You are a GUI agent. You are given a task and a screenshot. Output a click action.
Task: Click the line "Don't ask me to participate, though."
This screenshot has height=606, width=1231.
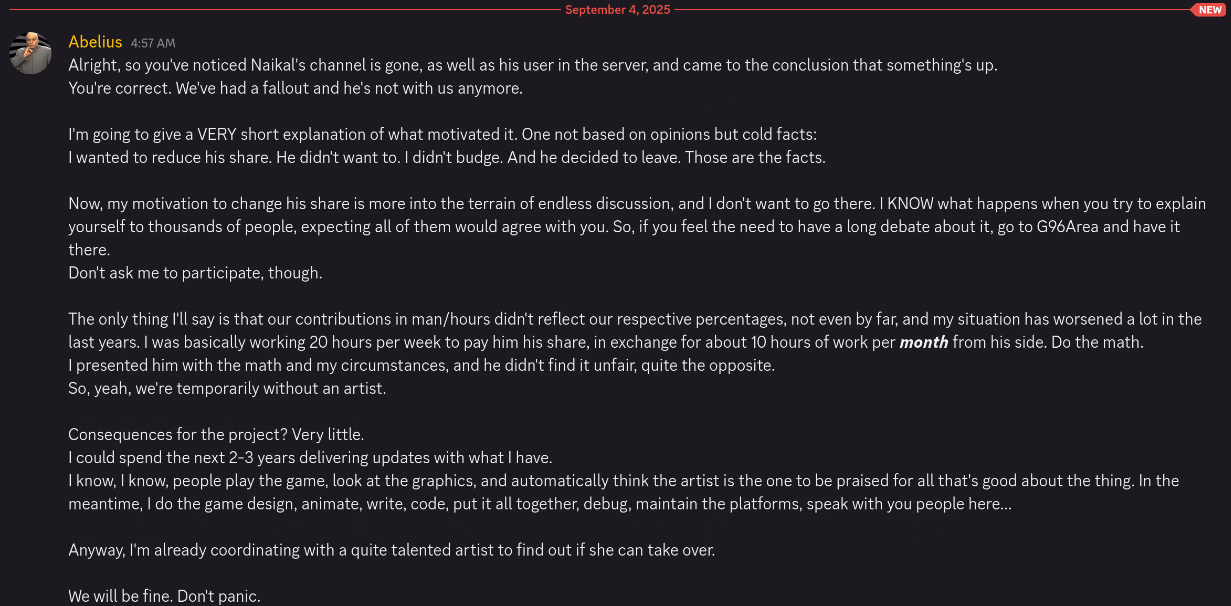(195, 273)
